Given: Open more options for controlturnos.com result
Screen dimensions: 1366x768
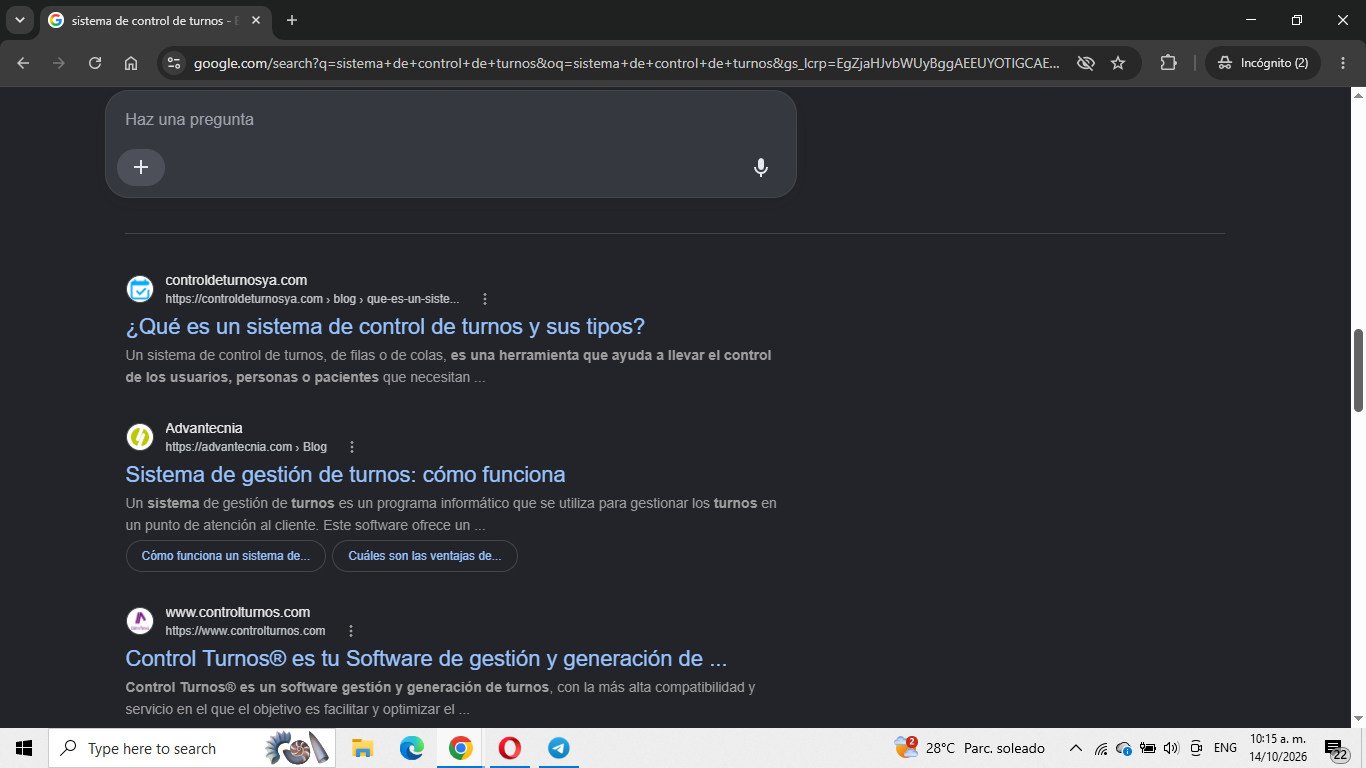Looking at the screenshot, I should point(350,631).
